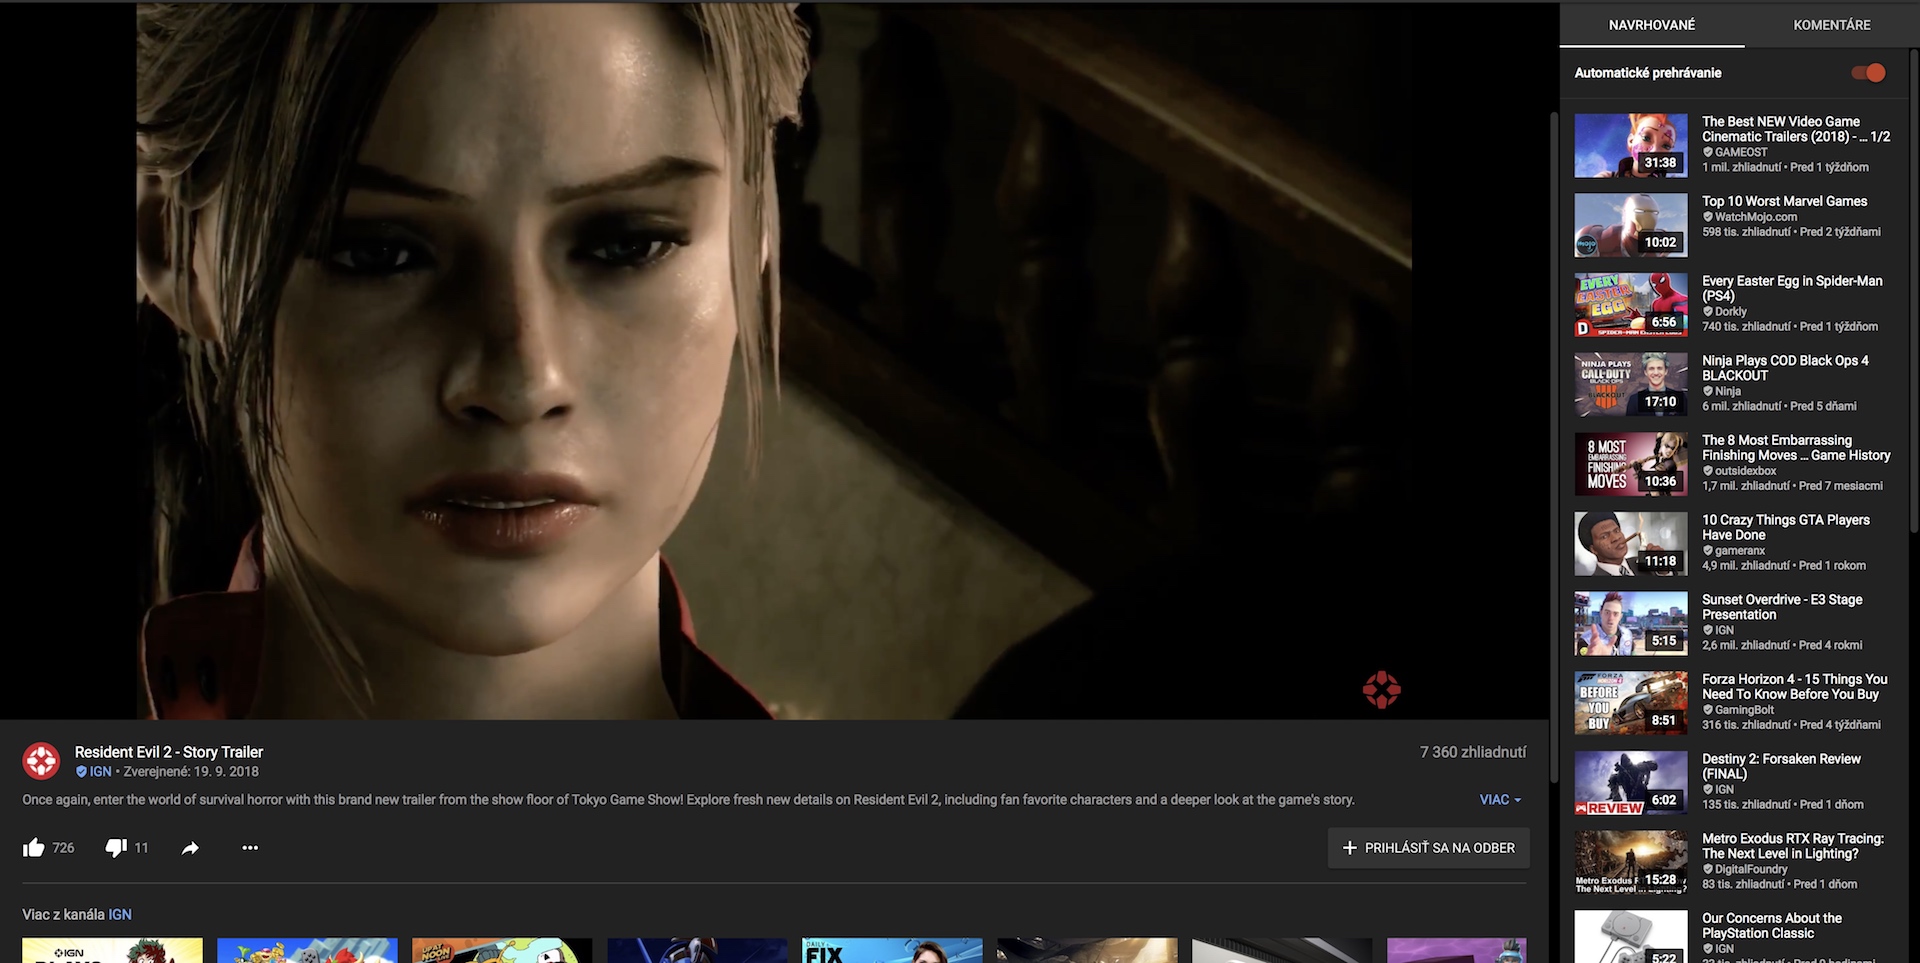Open Every Easter Egg in Spider-Man title
The image size is (1920, 963).
[1792, 288]
